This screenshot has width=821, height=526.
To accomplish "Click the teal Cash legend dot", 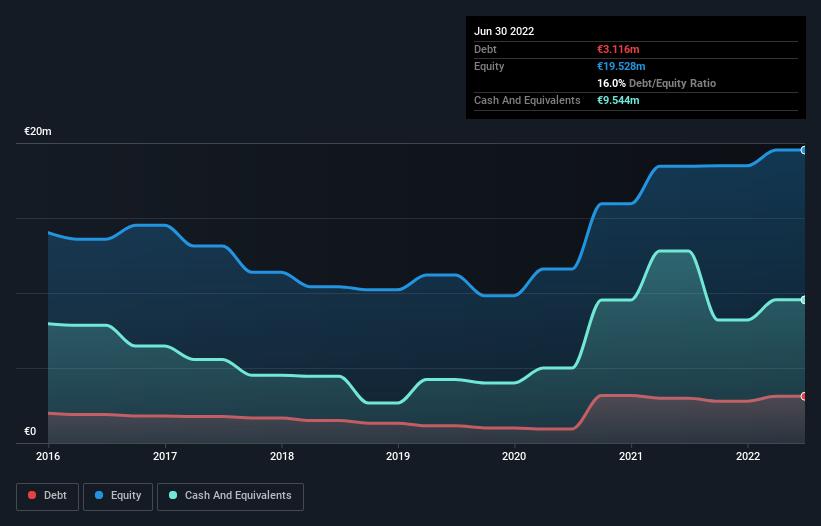I will pos(173,495).
